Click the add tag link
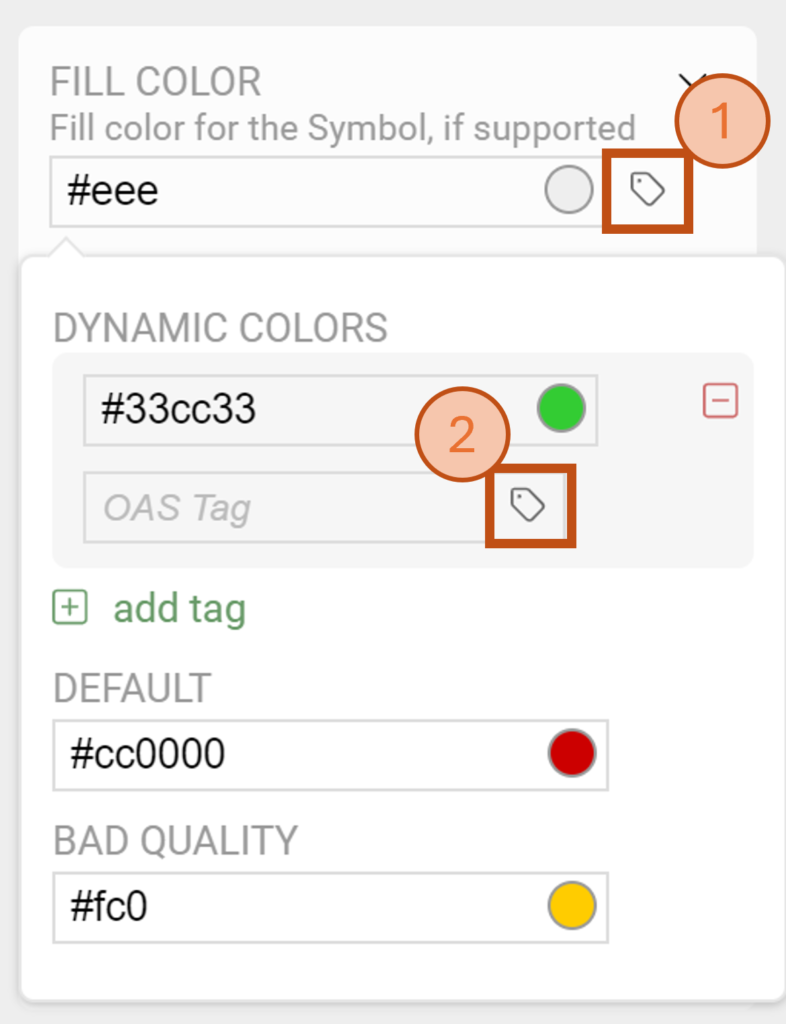 [x=180, y=608]
